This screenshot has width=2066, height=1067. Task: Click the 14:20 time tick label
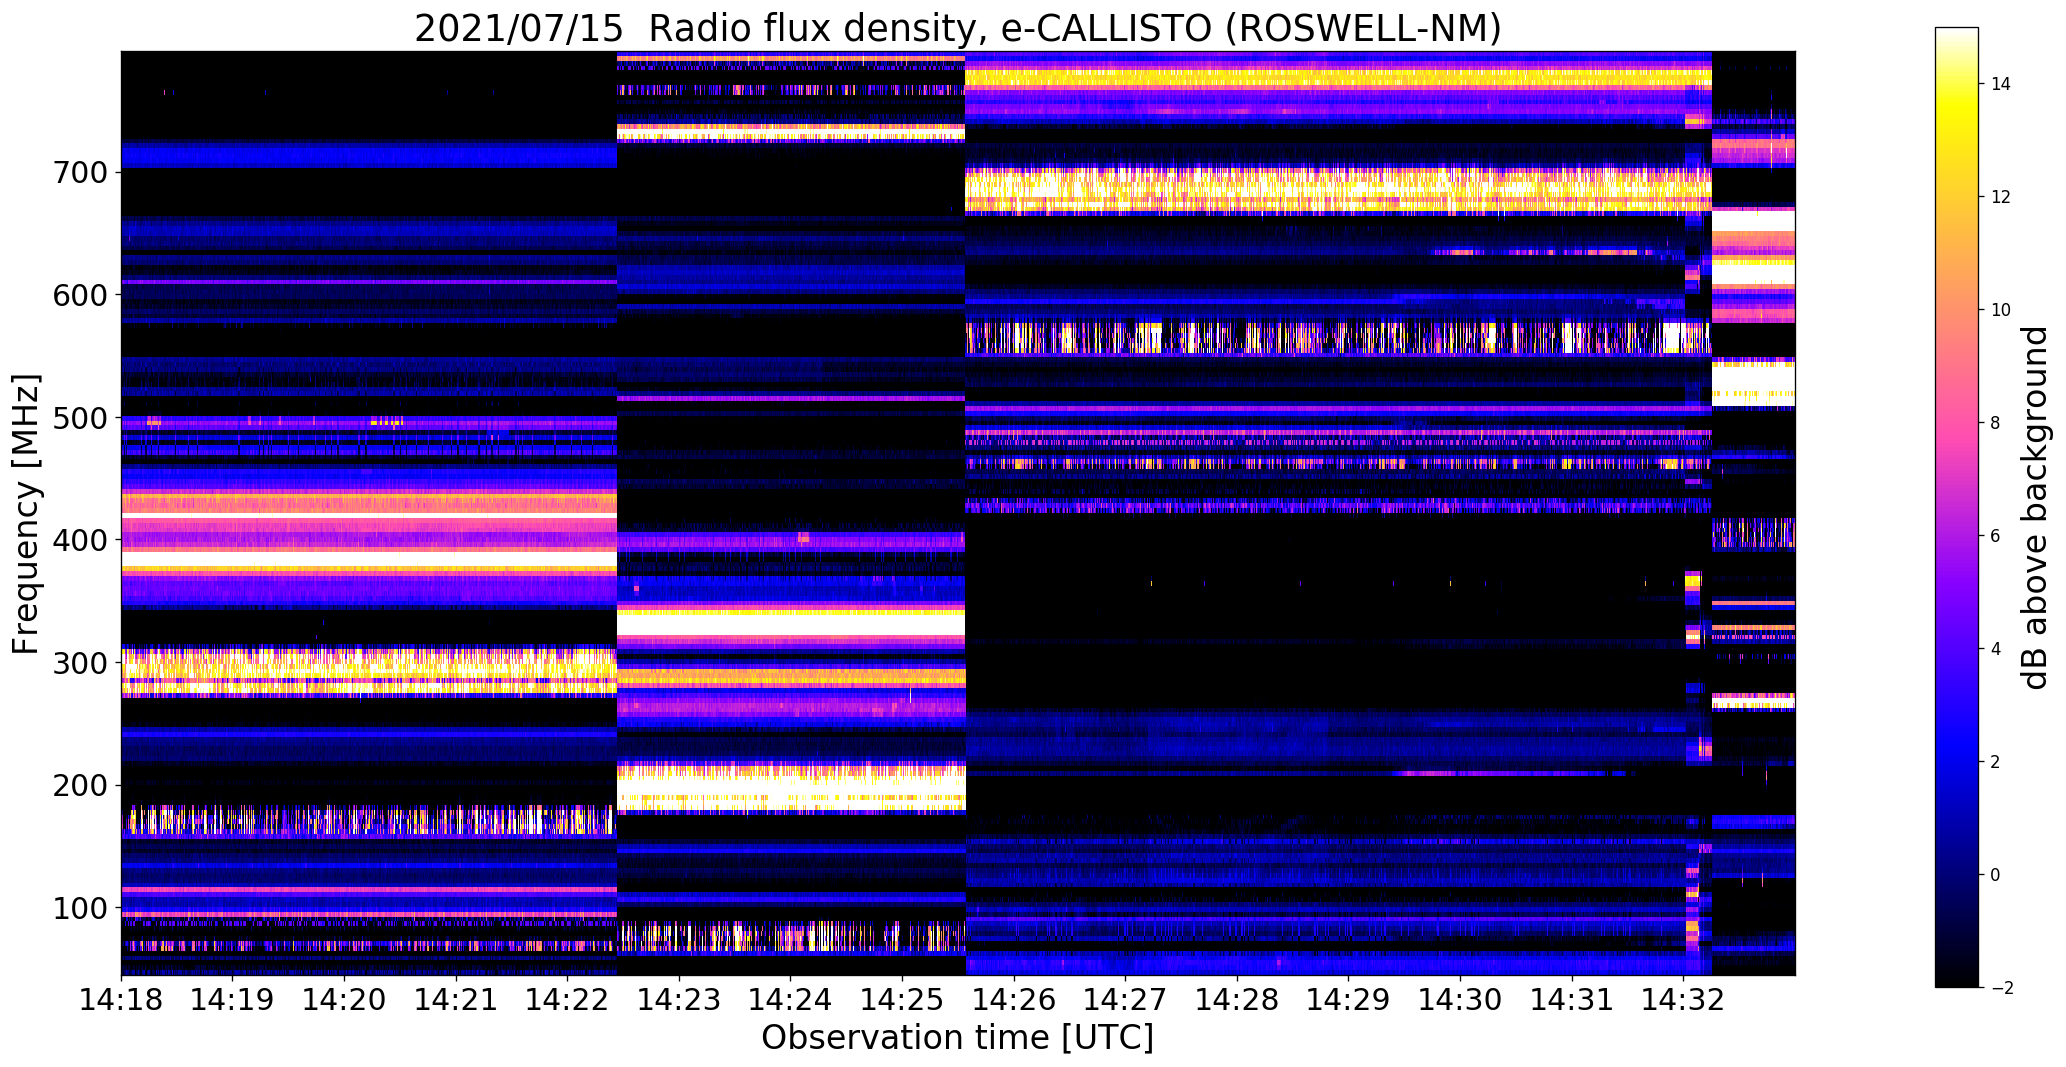pos(344,999)
